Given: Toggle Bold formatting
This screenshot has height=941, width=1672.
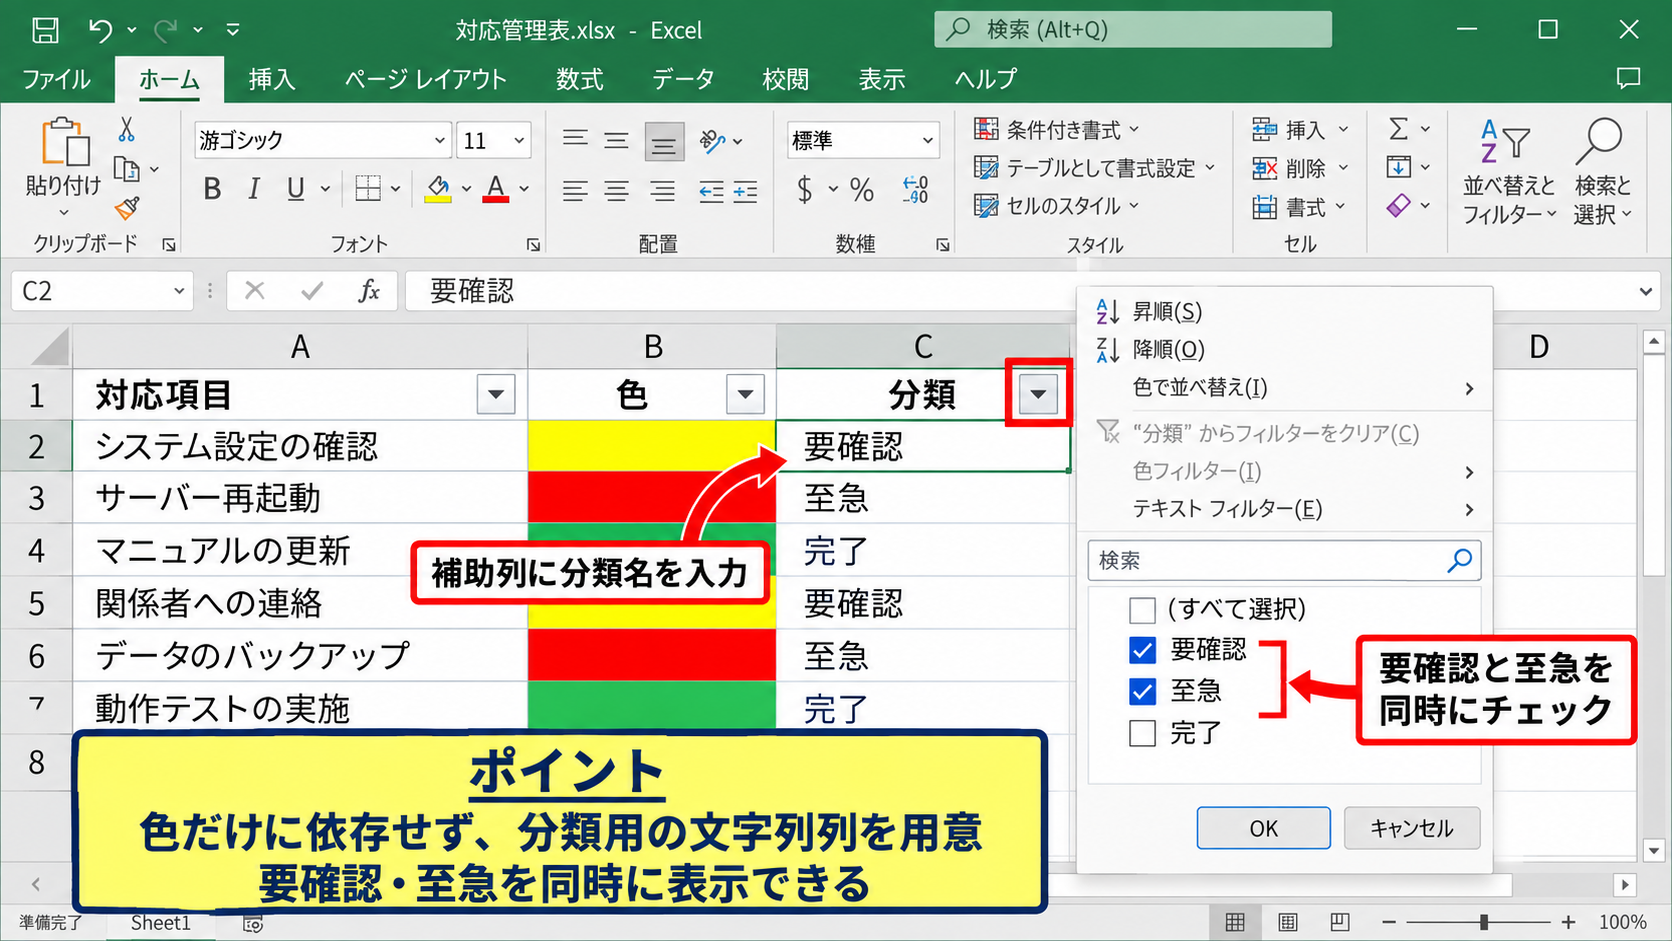Looking at the screenshot, I should pos(212,189).
